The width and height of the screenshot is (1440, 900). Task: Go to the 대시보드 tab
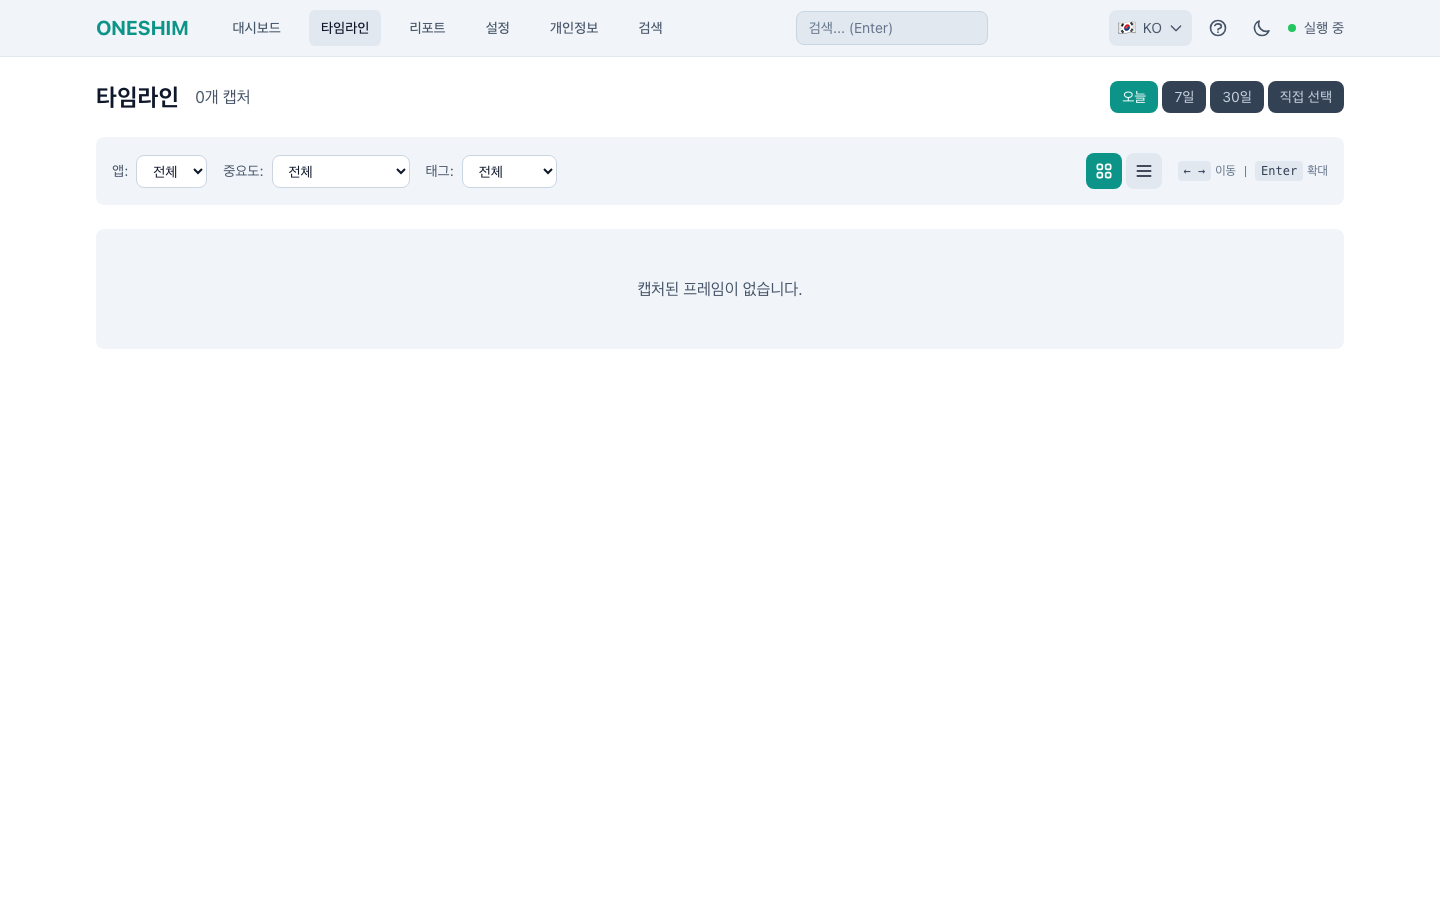tap(256, 28)
